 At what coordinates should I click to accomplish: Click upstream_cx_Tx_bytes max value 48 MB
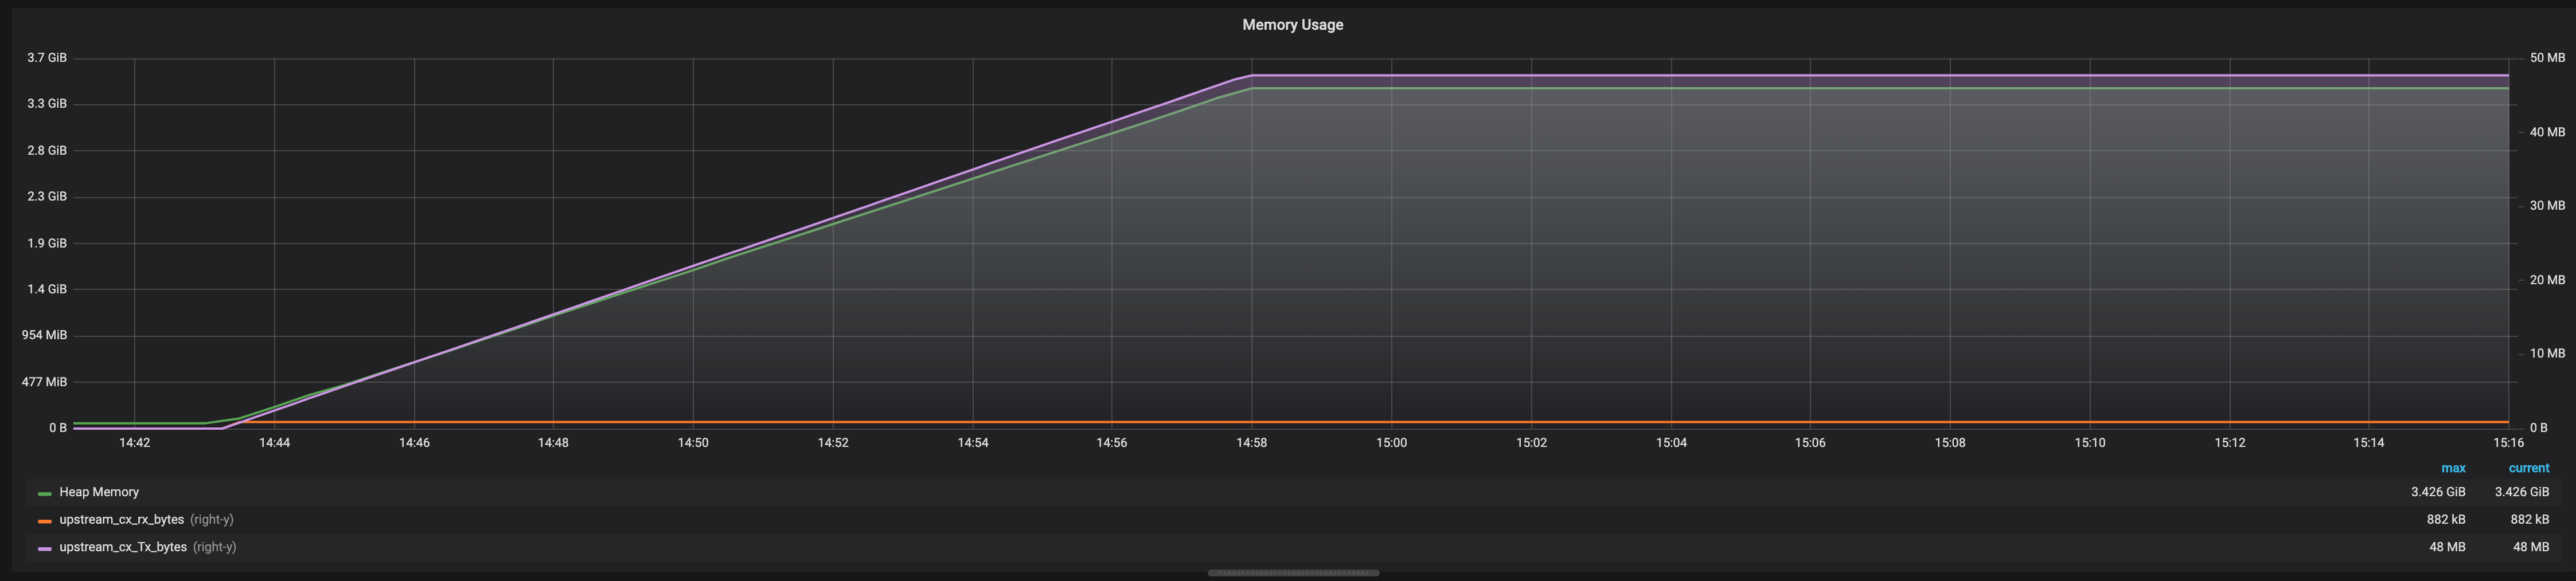click(2447, 547)
